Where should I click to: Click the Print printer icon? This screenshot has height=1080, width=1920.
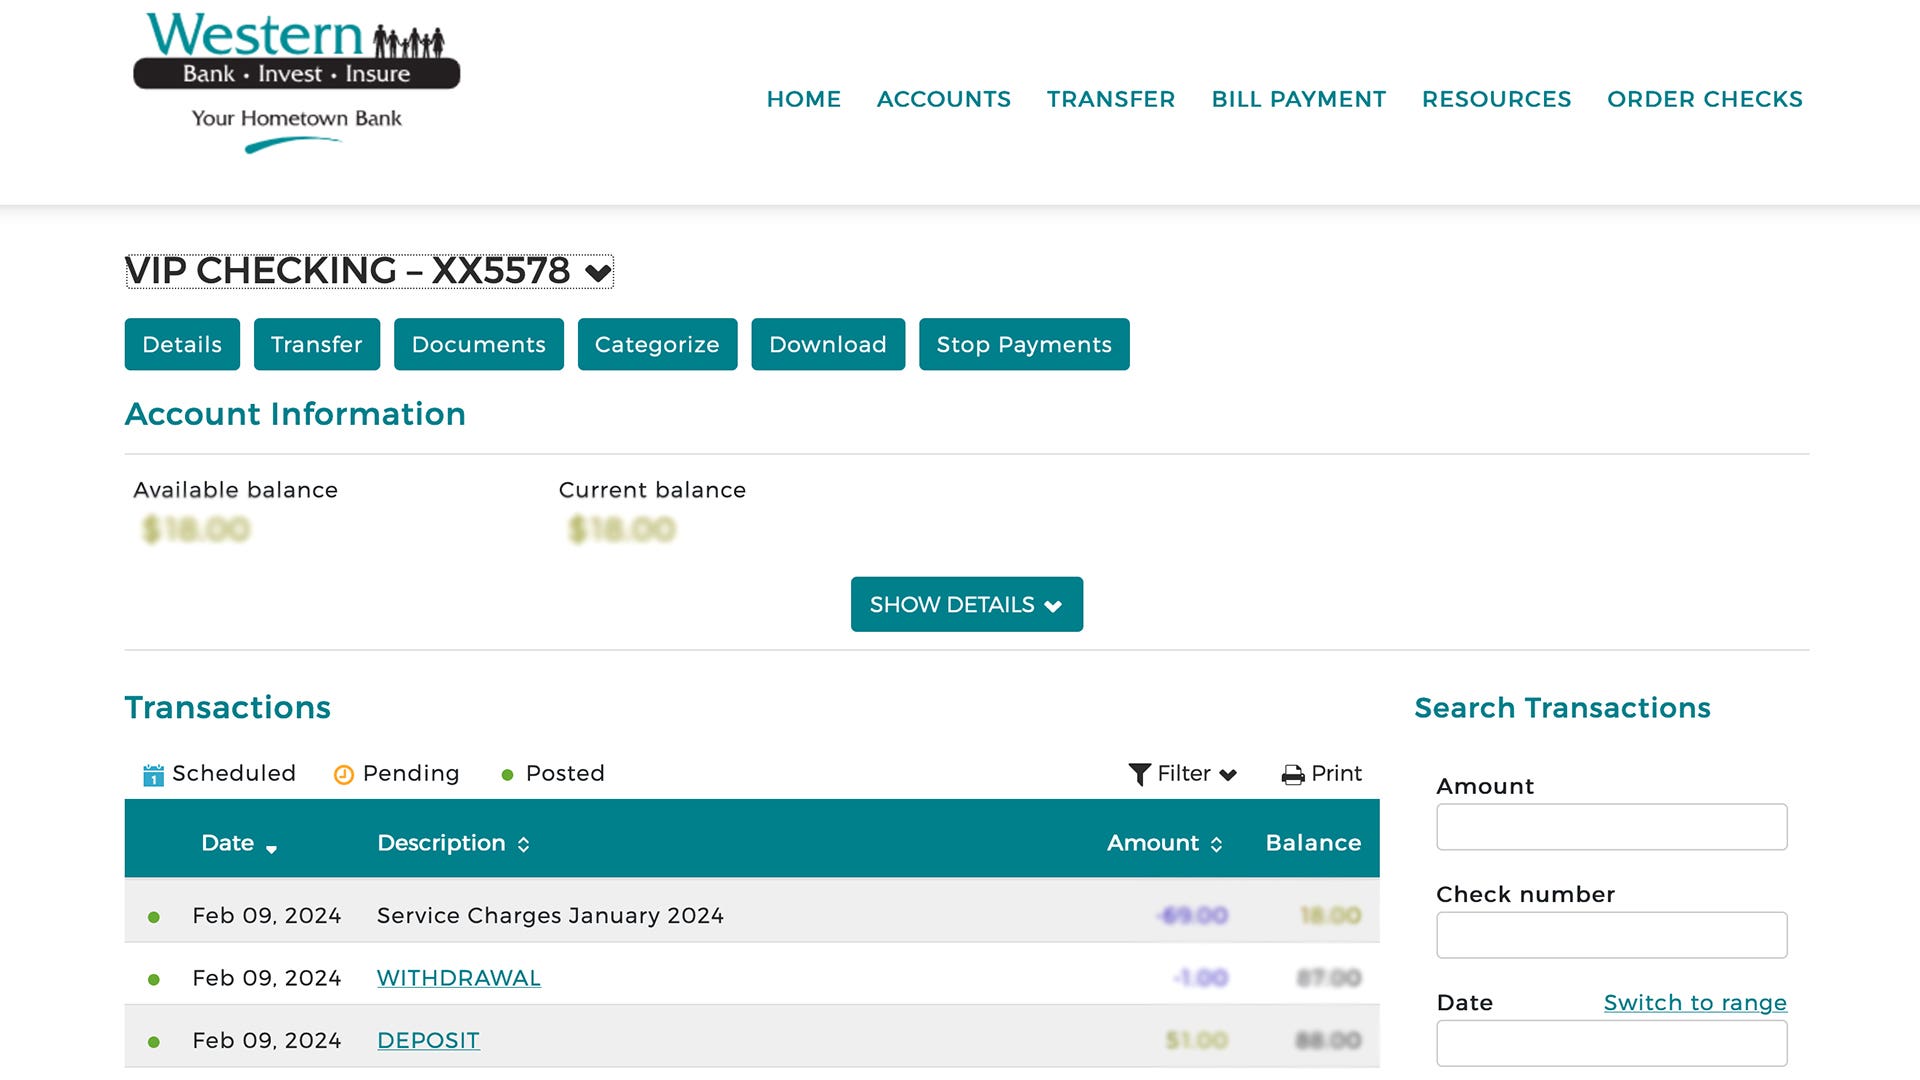1292,775
